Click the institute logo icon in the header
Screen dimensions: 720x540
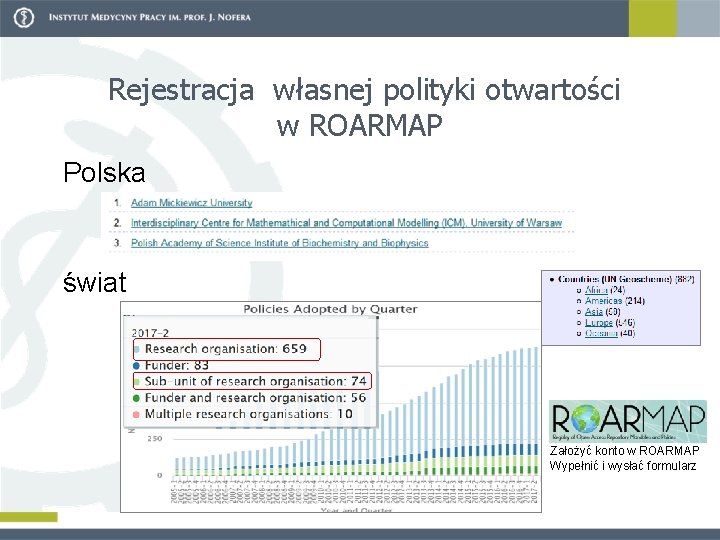pyautogui.click(x=24, y=18)
